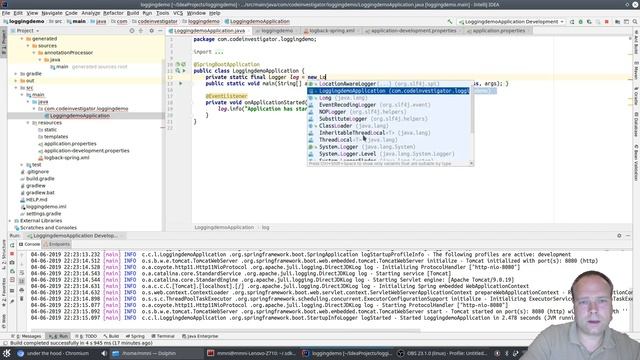Image resolution: width=640 pixels, height=360 pixels.
Task: Open OBS window in taskbar
Action: (x=443, y=353)
